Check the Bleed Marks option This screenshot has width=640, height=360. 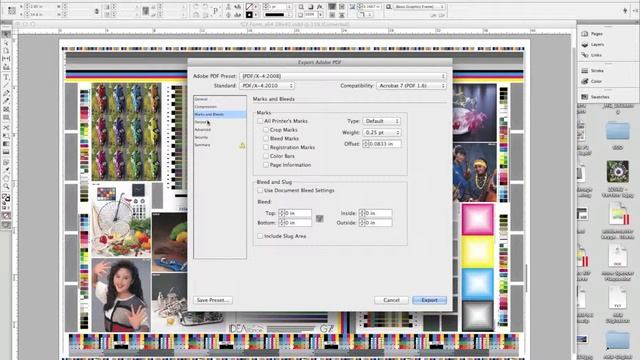tap(266, 139)
